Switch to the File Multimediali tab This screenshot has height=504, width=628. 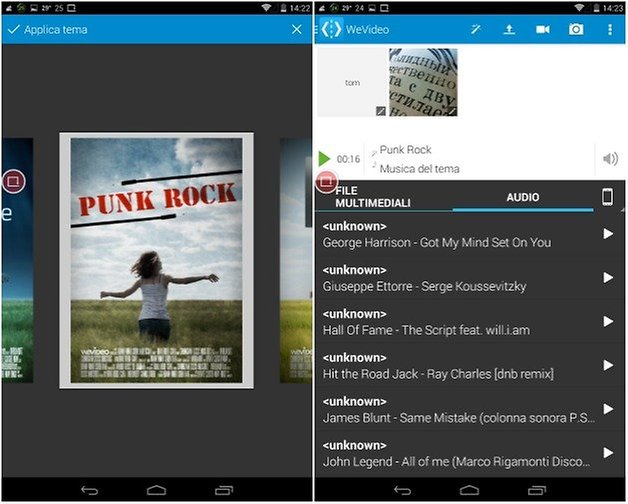pos(373,197)
